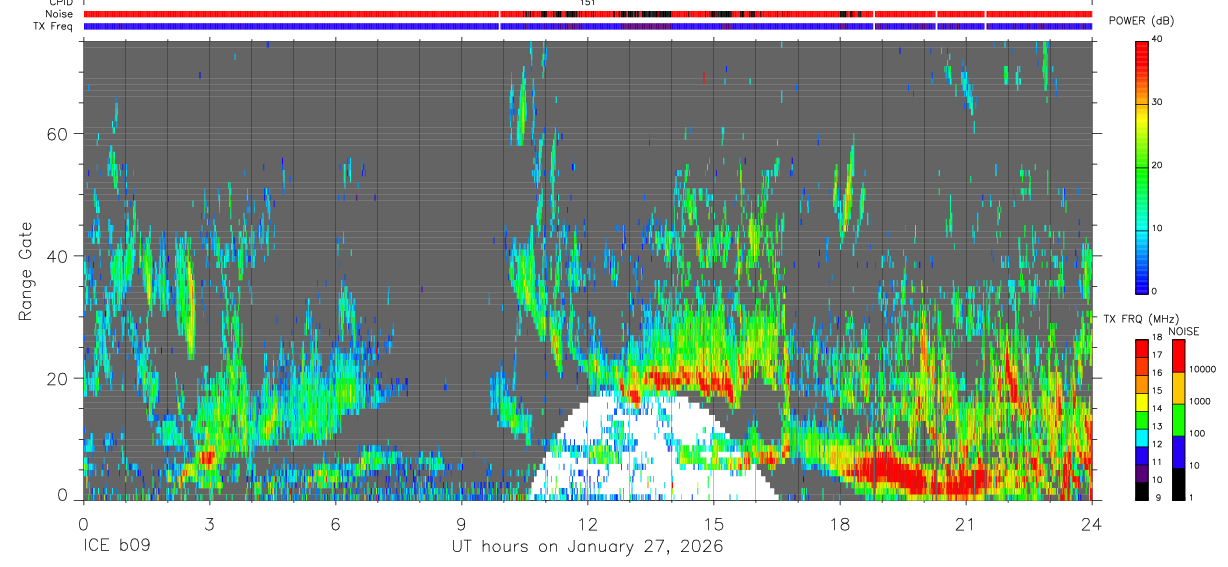Click the "UT hours on January 27, 2026" label

click(587, 547)
